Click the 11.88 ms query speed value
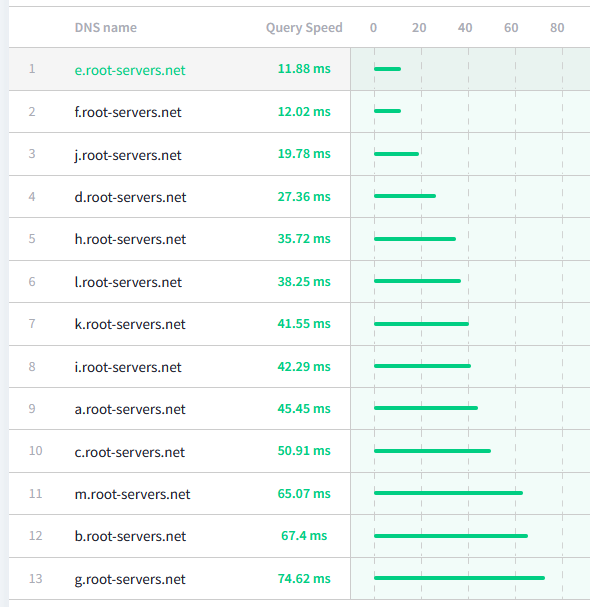Image resolution: width=590 pixels, height=607 pixels. click(x=304, y=69)
